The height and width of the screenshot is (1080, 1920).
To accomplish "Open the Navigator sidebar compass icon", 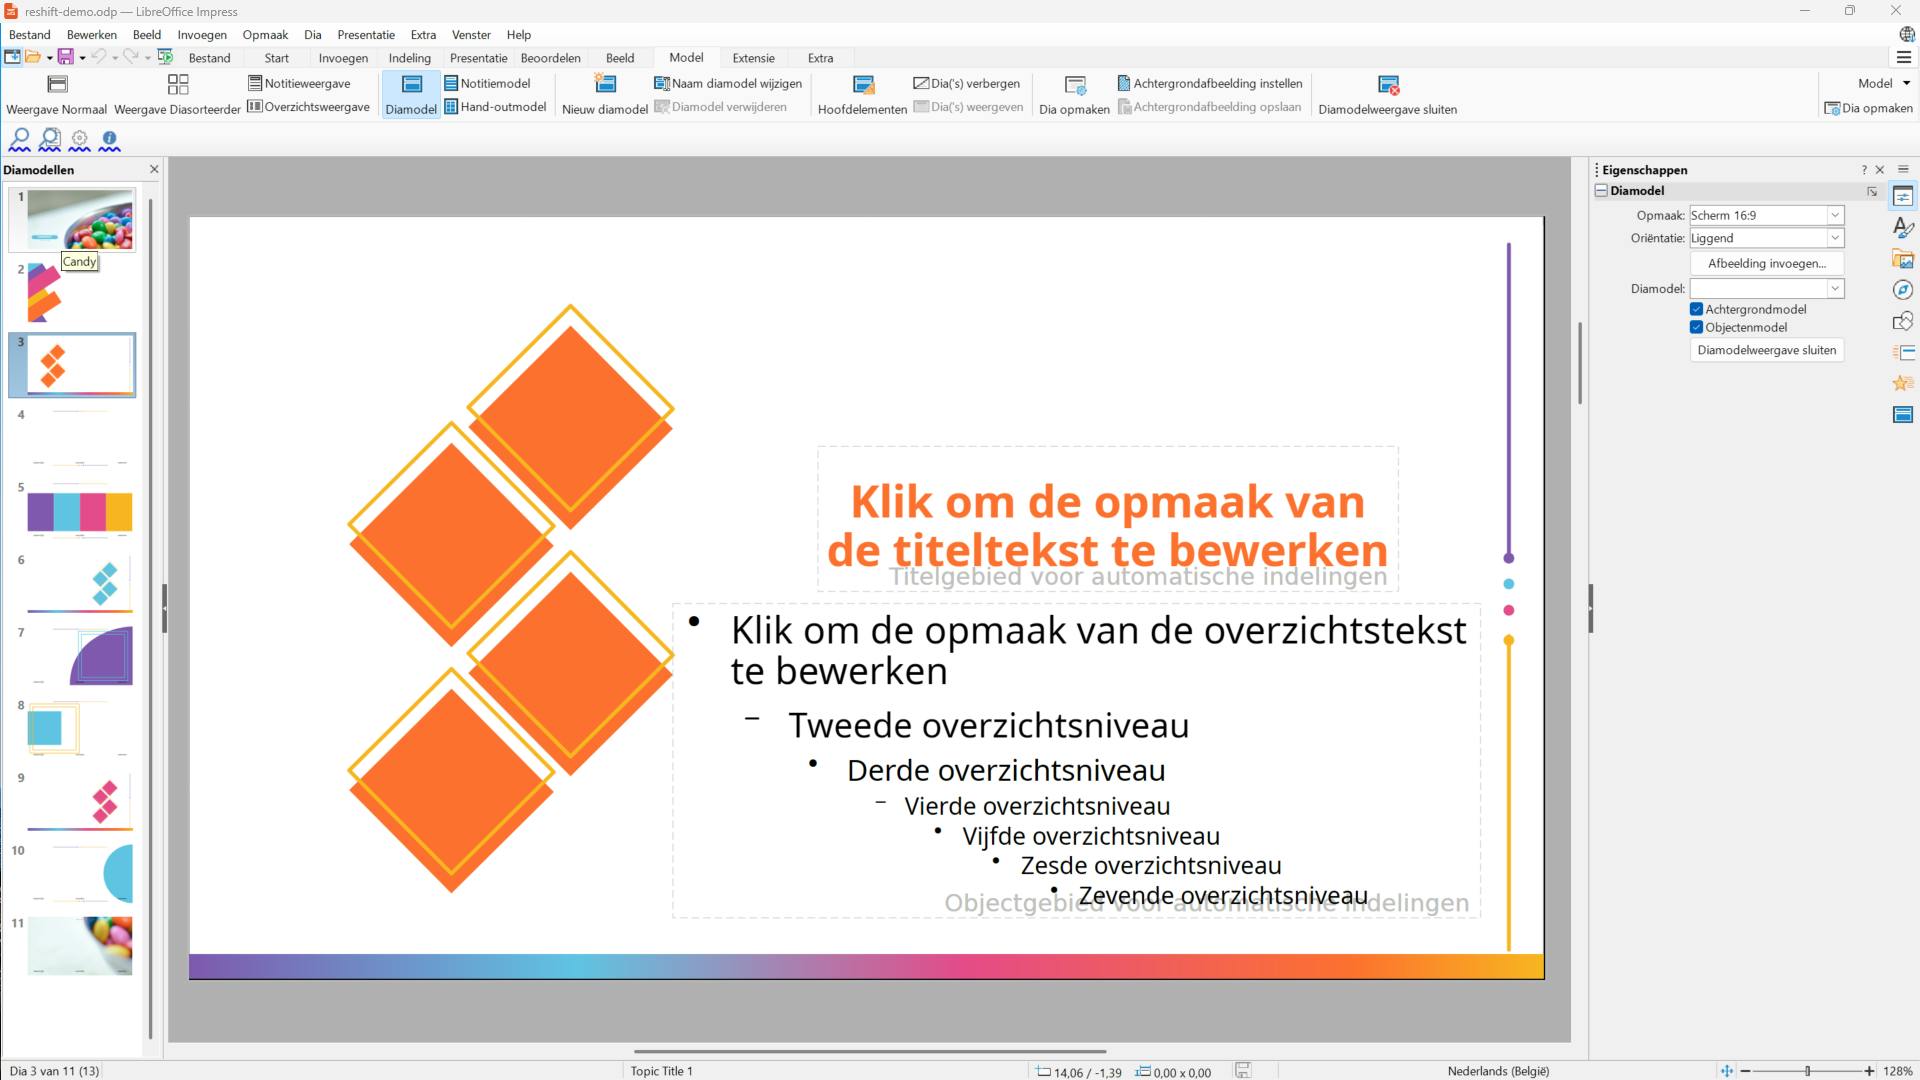I will click(1902, 290).
